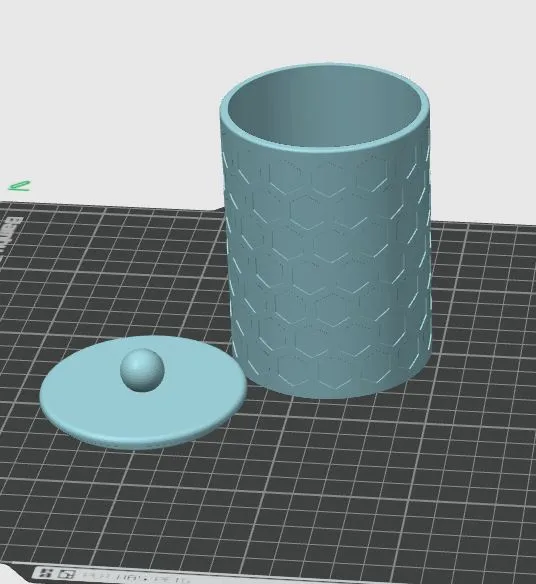This screenshot has height=584, width=536.
Task: Select the spherical knob on the lid
Action: (142, 370)
